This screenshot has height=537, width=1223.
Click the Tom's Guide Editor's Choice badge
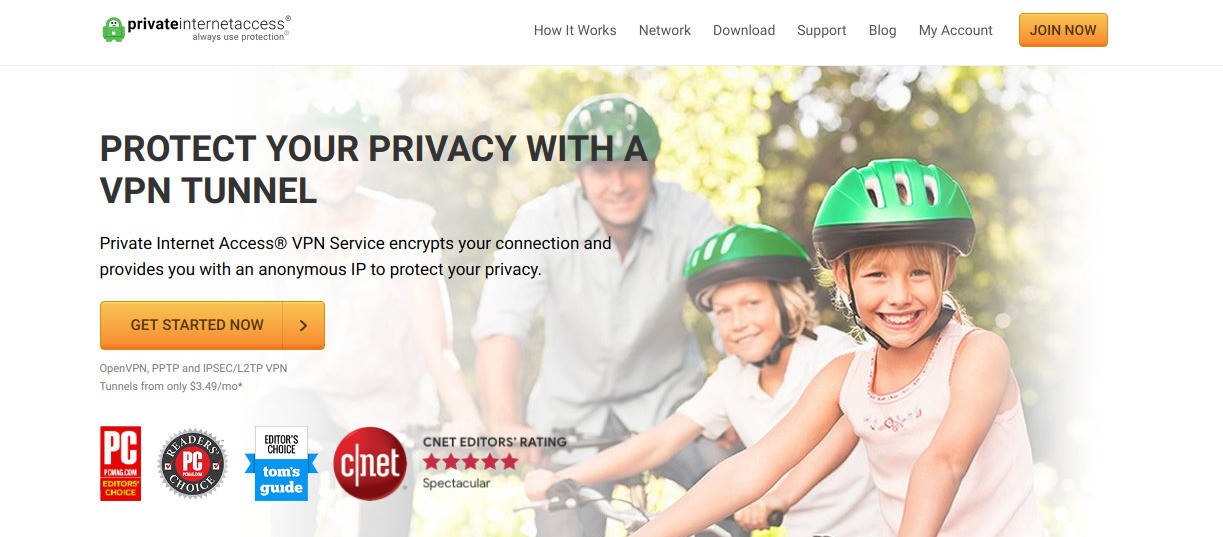tap(281, 464)
